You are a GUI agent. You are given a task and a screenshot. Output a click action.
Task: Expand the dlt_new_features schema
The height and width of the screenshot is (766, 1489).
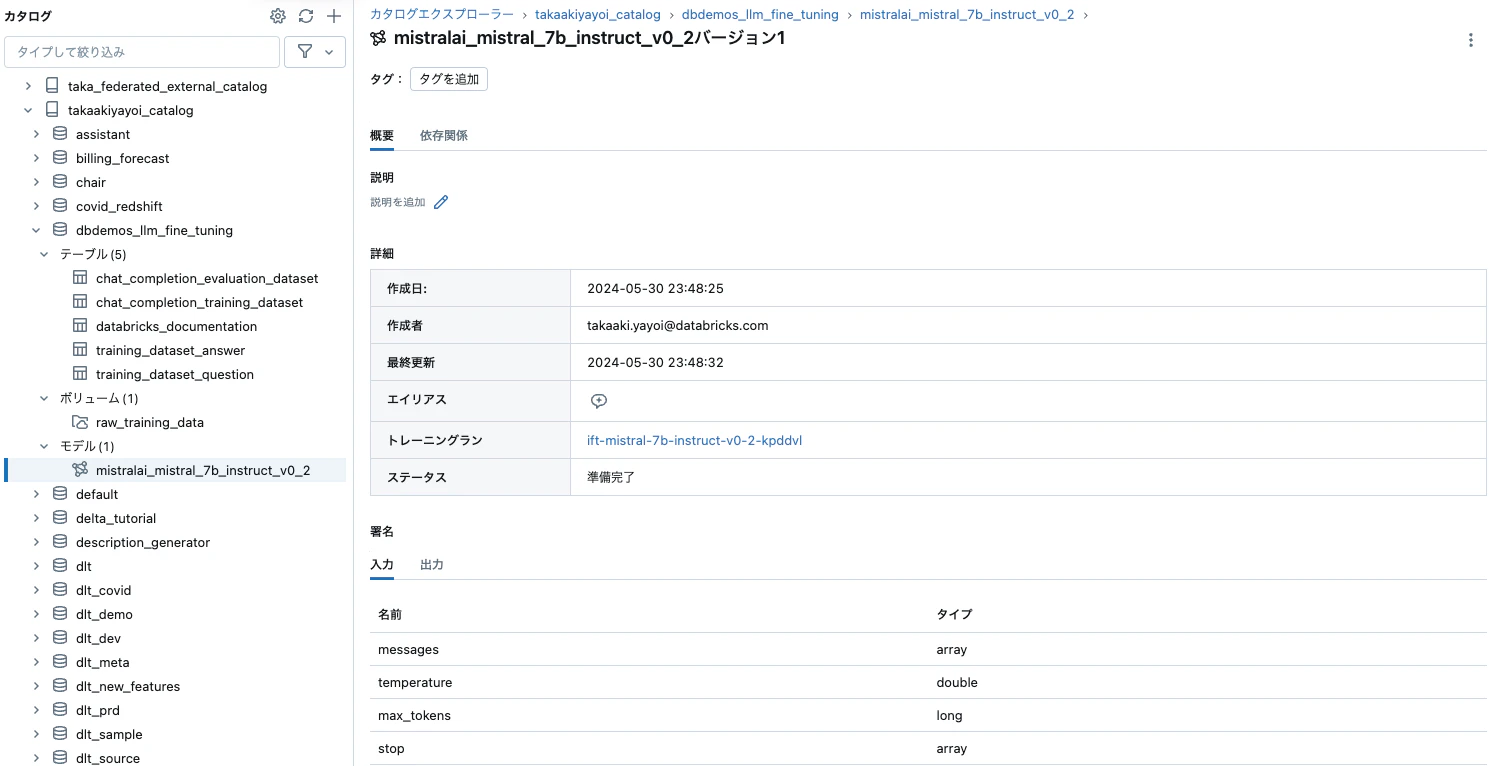tap(36, 686)
